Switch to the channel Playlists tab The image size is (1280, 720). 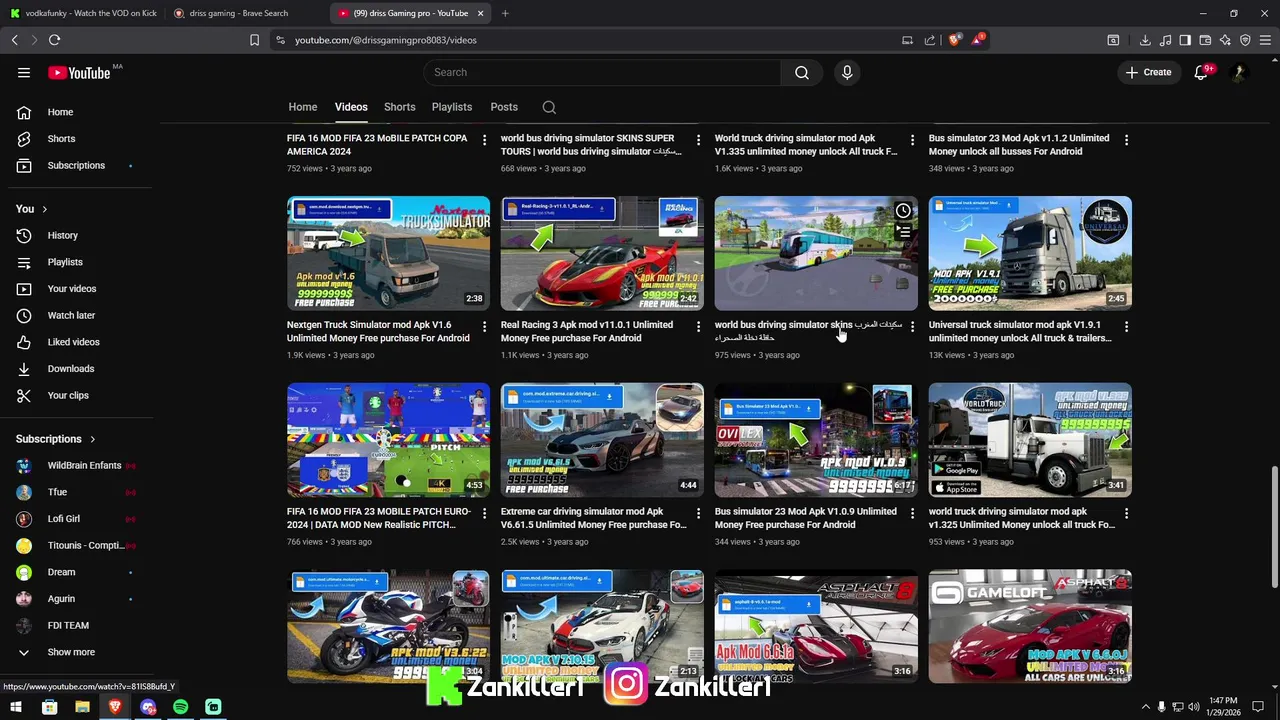click(452, 107)
